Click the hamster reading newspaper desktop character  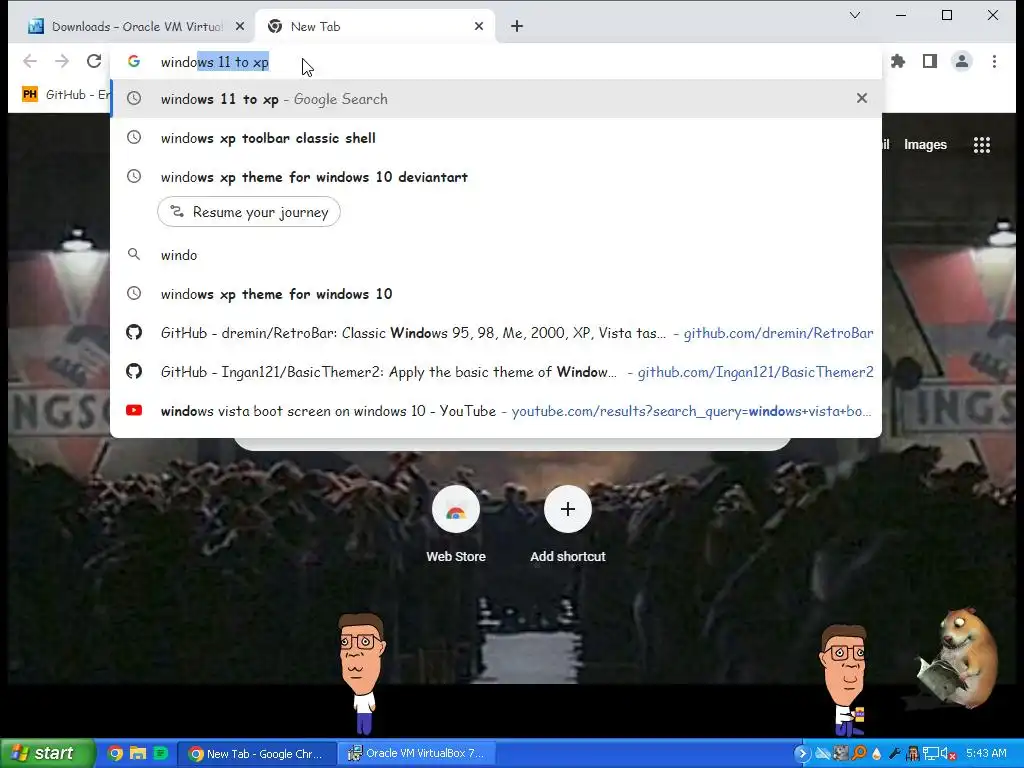point(959,658)
